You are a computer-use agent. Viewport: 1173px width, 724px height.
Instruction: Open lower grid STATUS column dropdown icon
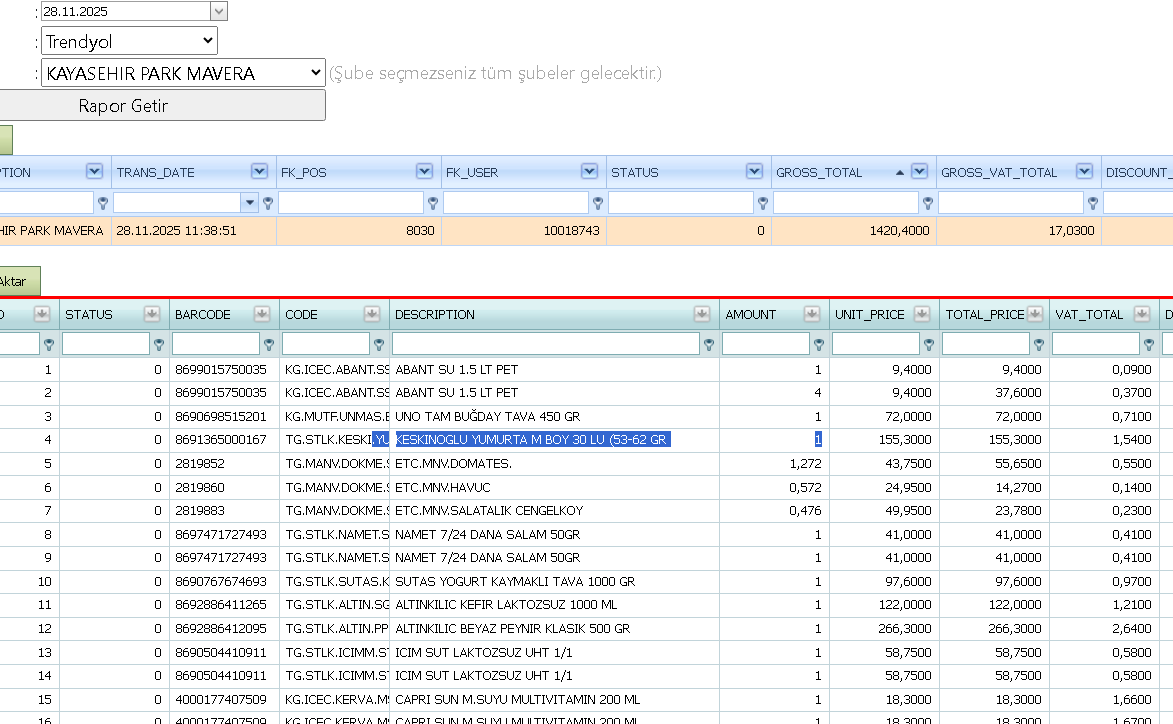152,314
